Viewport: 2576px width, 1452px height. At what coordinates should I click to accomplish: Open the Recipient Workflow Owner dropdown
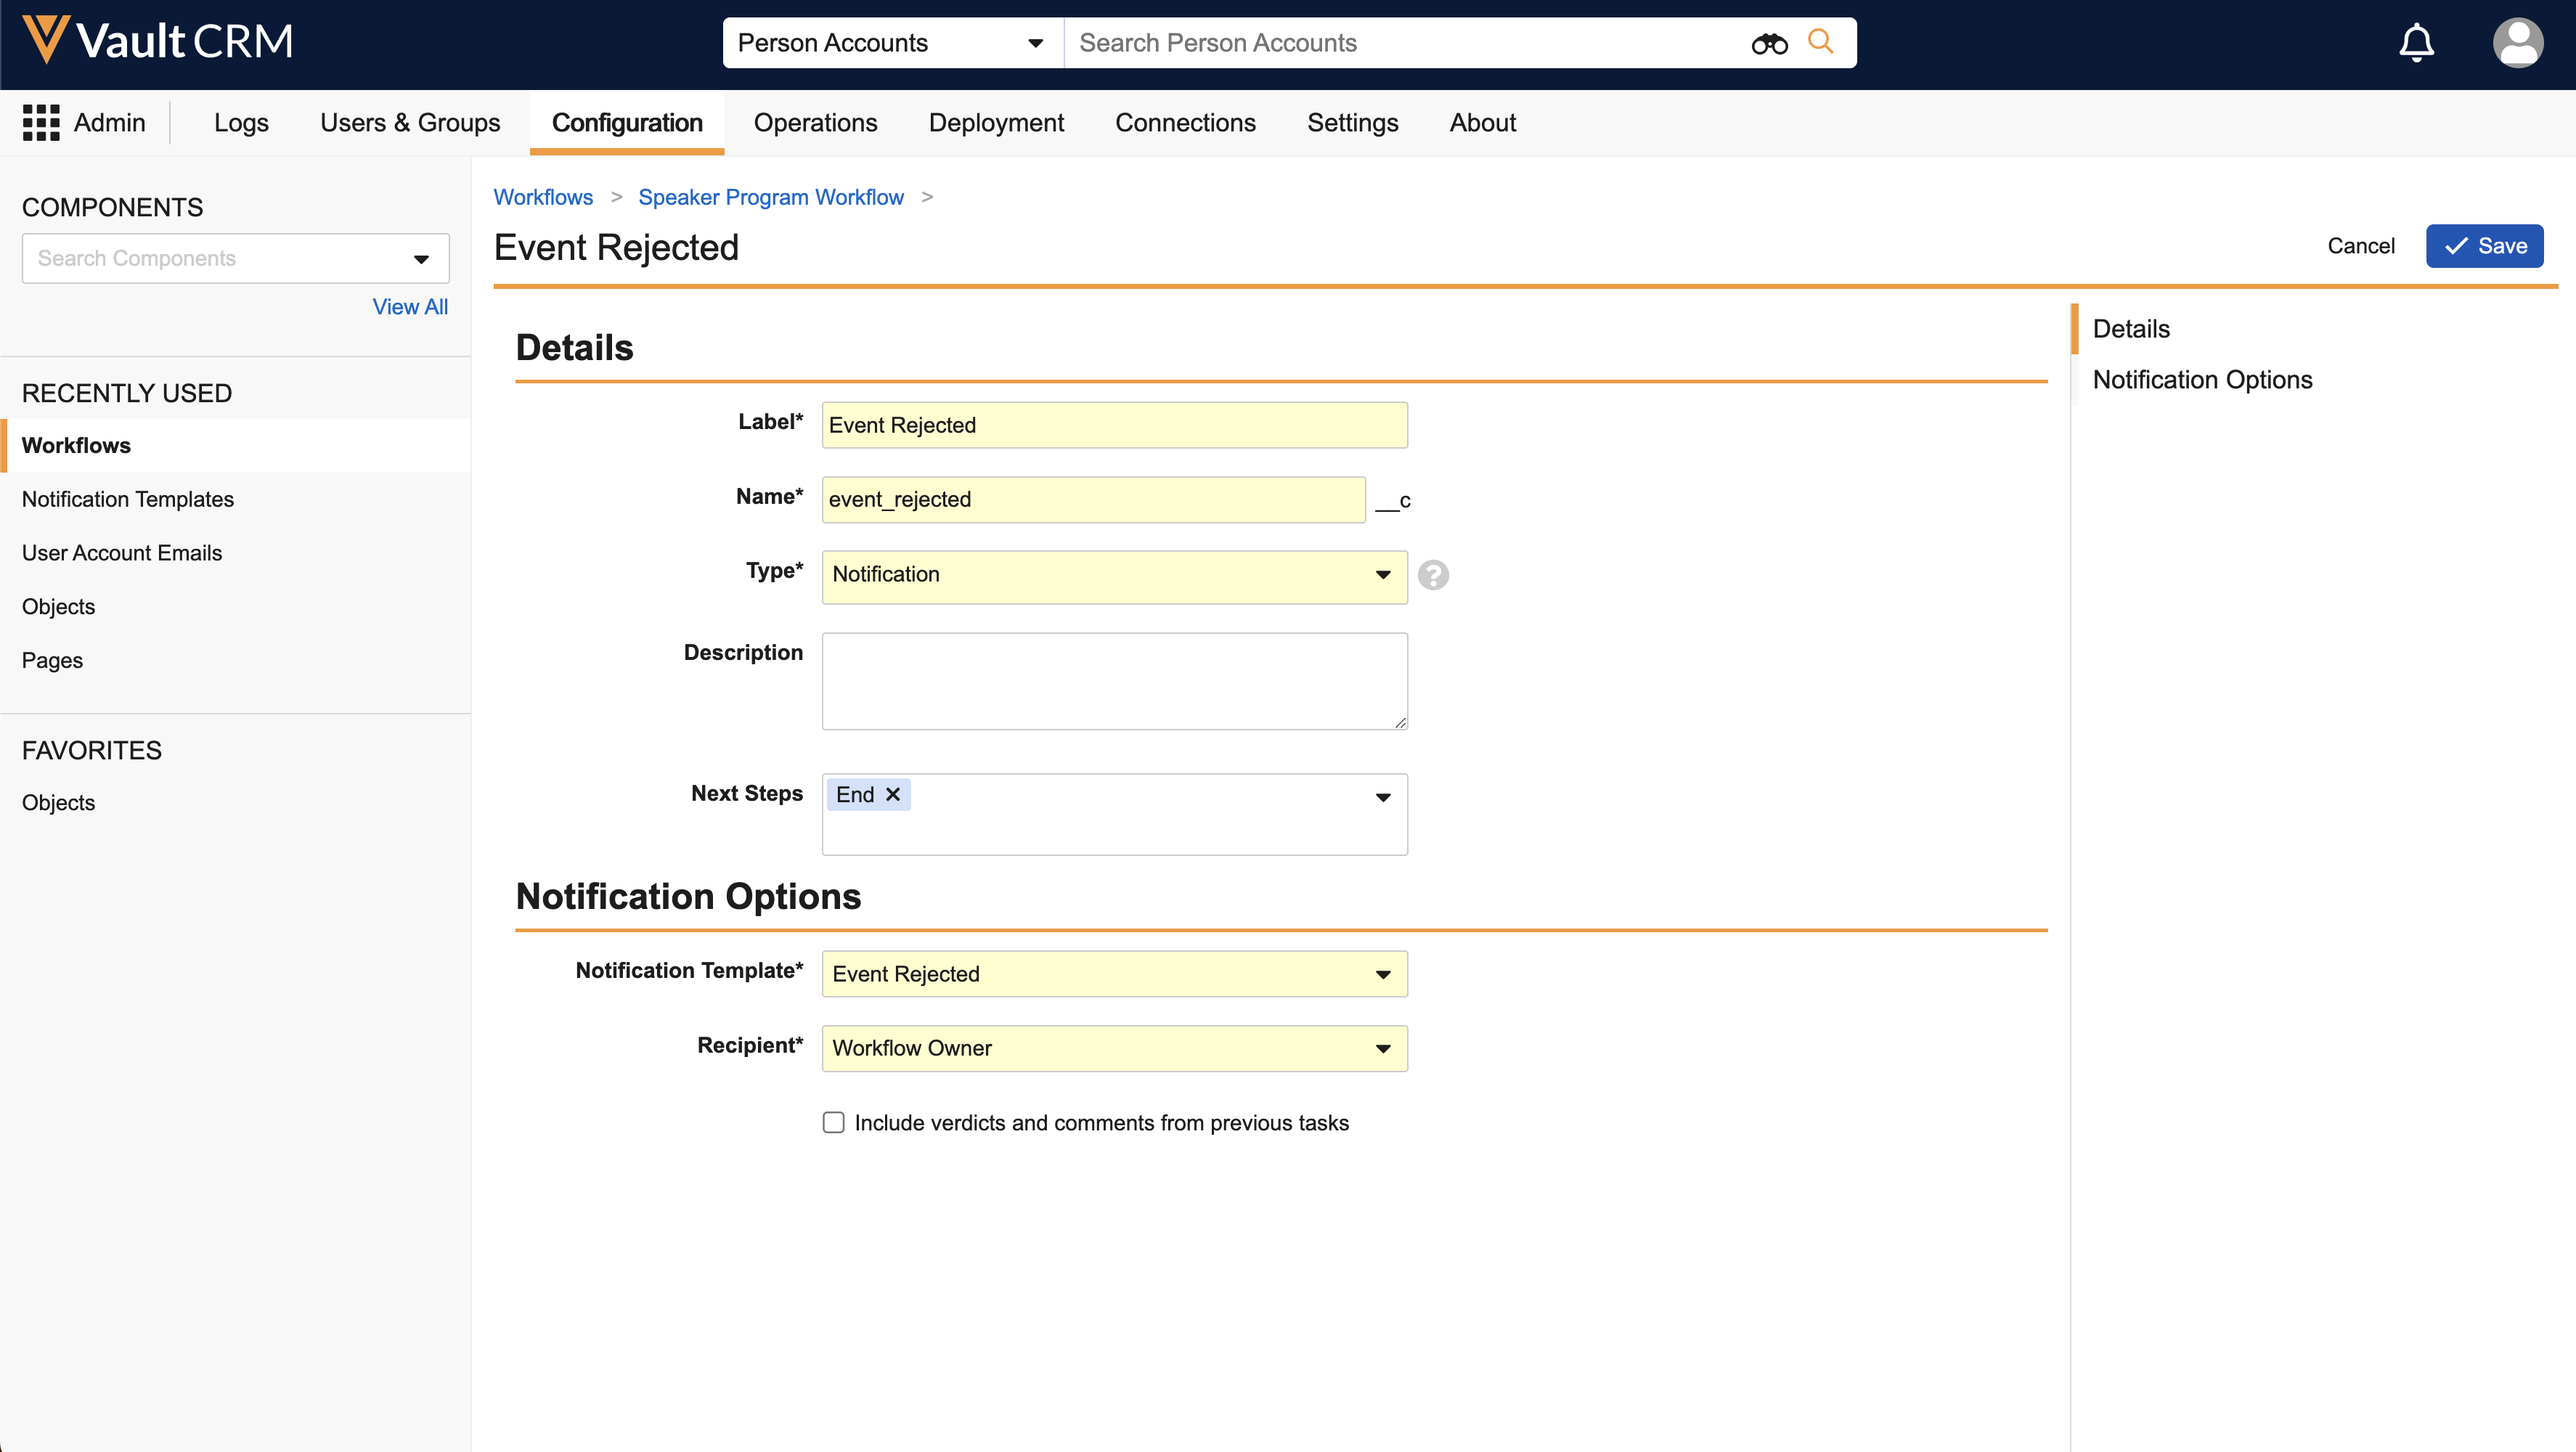[1114, 1048]
